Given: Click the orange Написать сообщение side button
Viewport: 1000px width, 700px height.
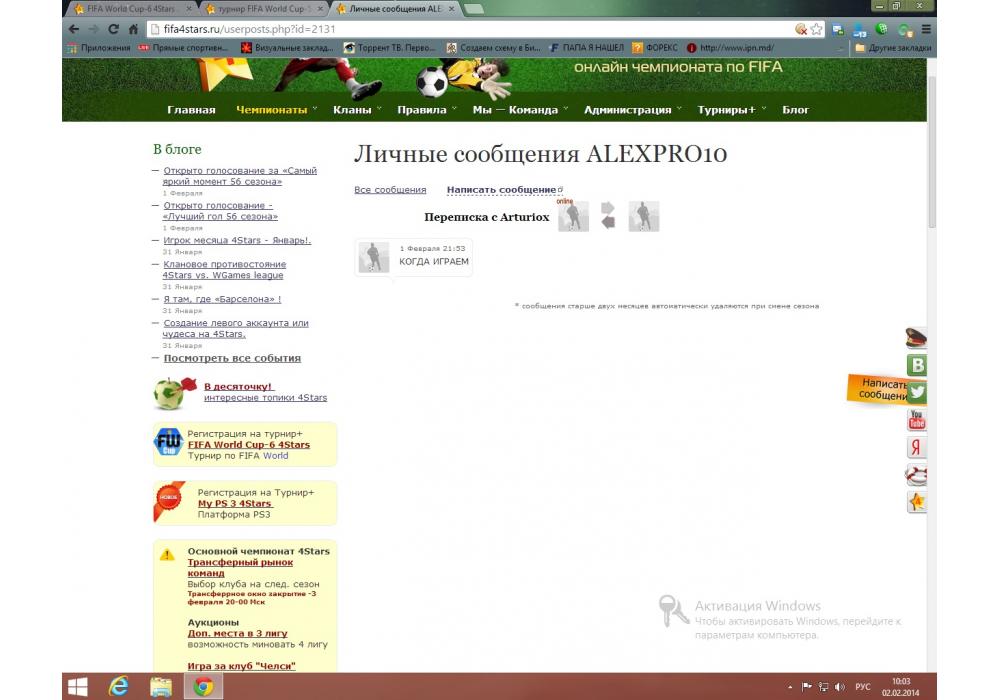Looking at the screenshot, I should pyautogui.click(x=877, y=389).
